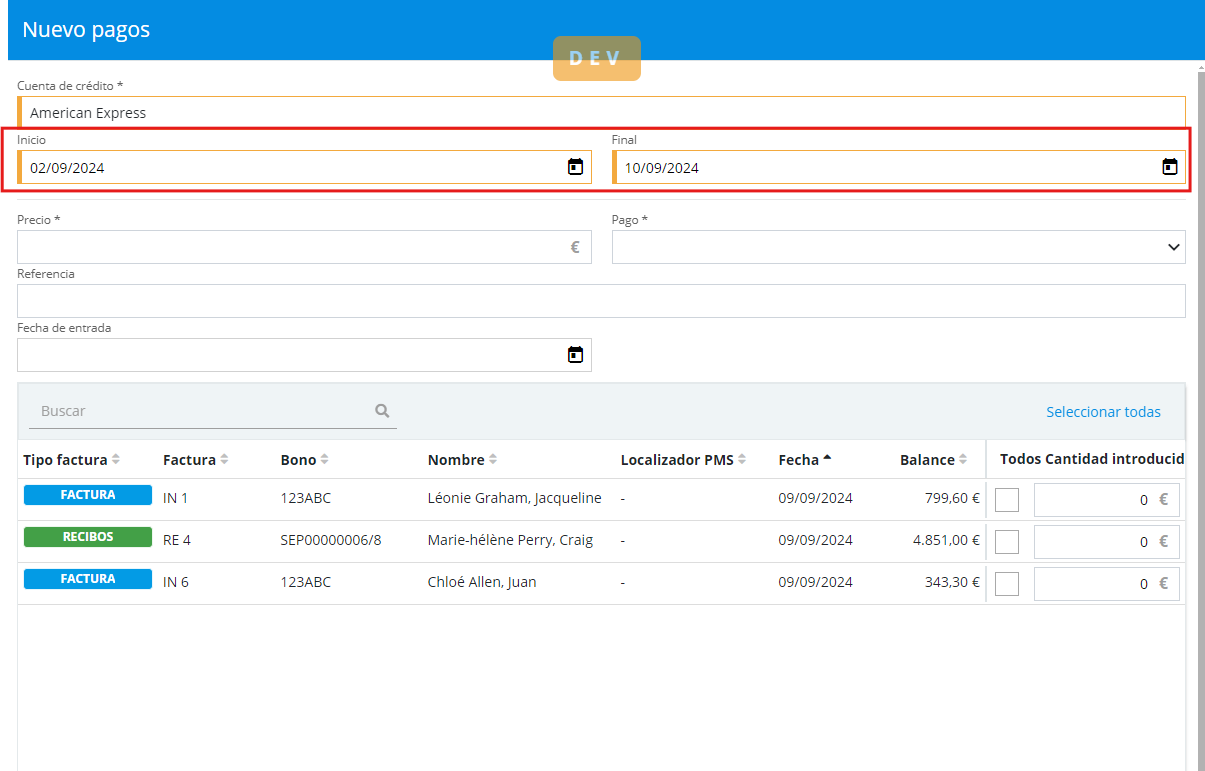Click the Bono column header
Viewport: 1205px width, 771px height.
pyautogui.click(x=298, y=460)
